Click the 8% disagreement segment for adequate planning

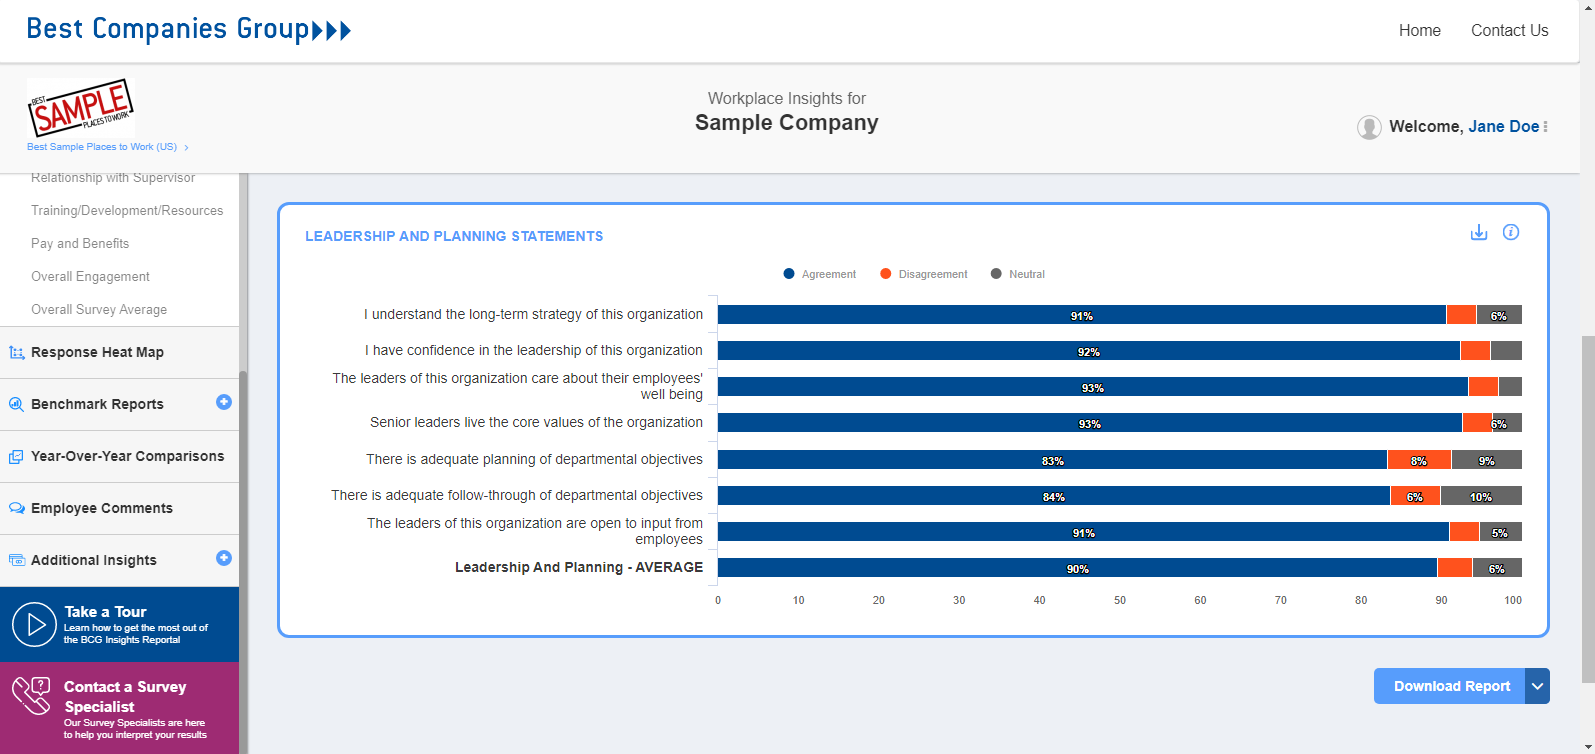[1419, 460]
